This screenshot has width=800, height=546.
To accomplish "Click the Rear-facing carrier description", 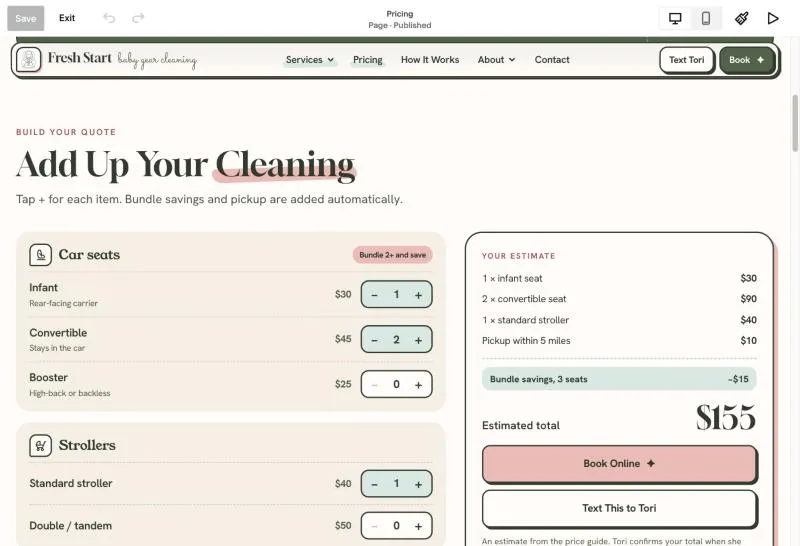I will tap(63, 303).
